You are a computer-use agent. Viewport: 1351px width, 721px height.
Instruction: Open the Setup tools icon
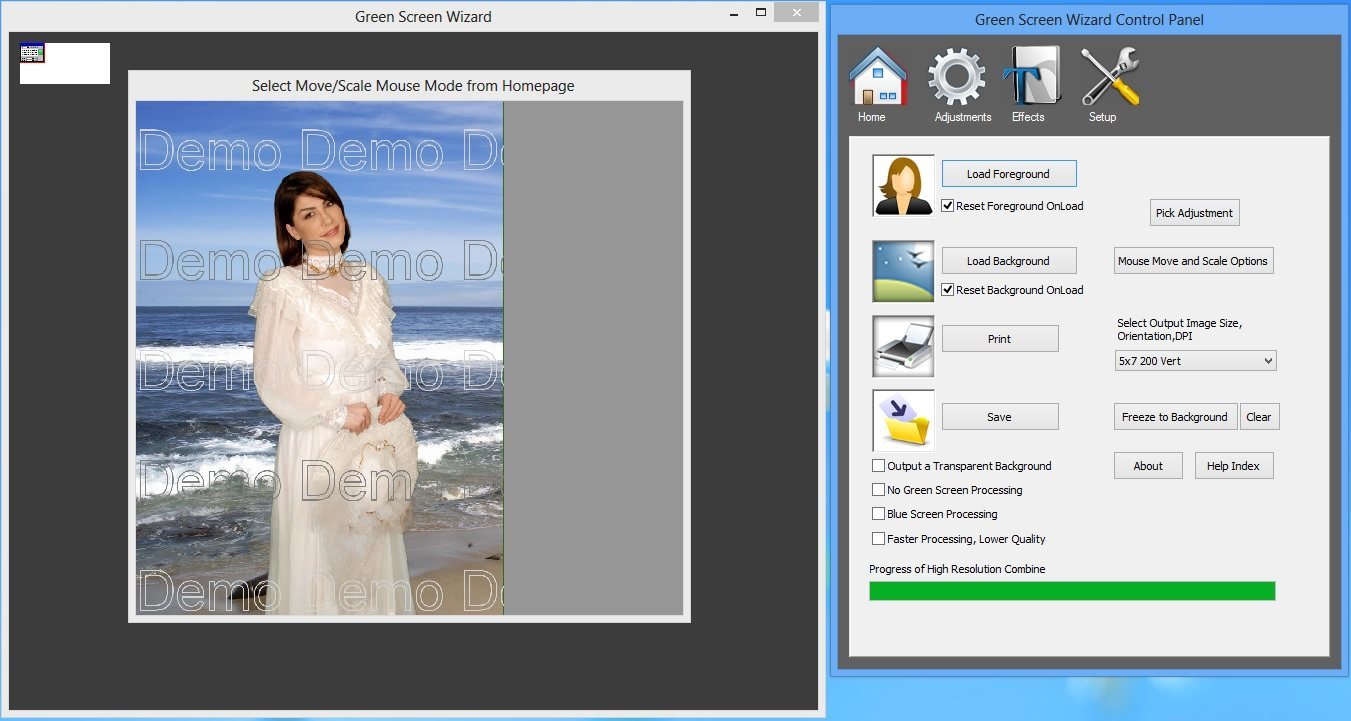coord(1110,77)
